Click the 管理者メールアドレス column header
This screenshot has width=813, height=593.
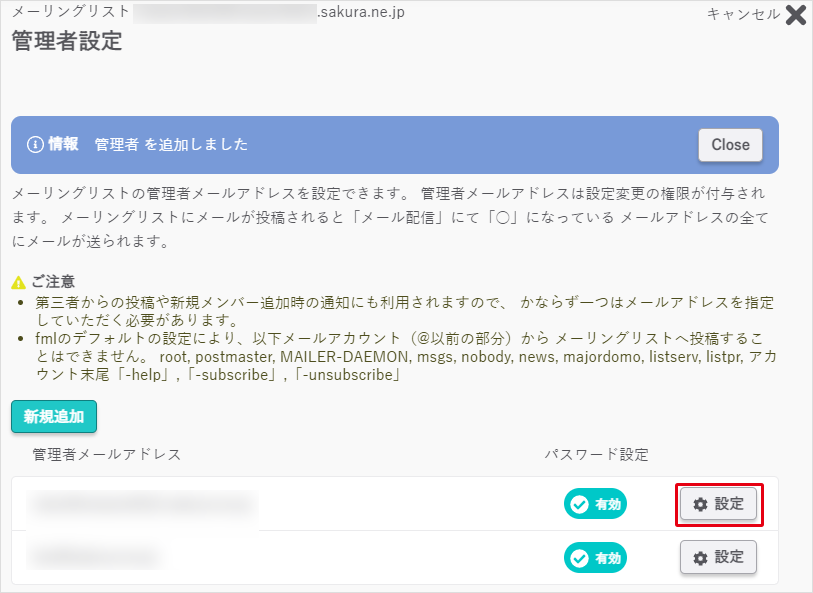tap(107, 454)
